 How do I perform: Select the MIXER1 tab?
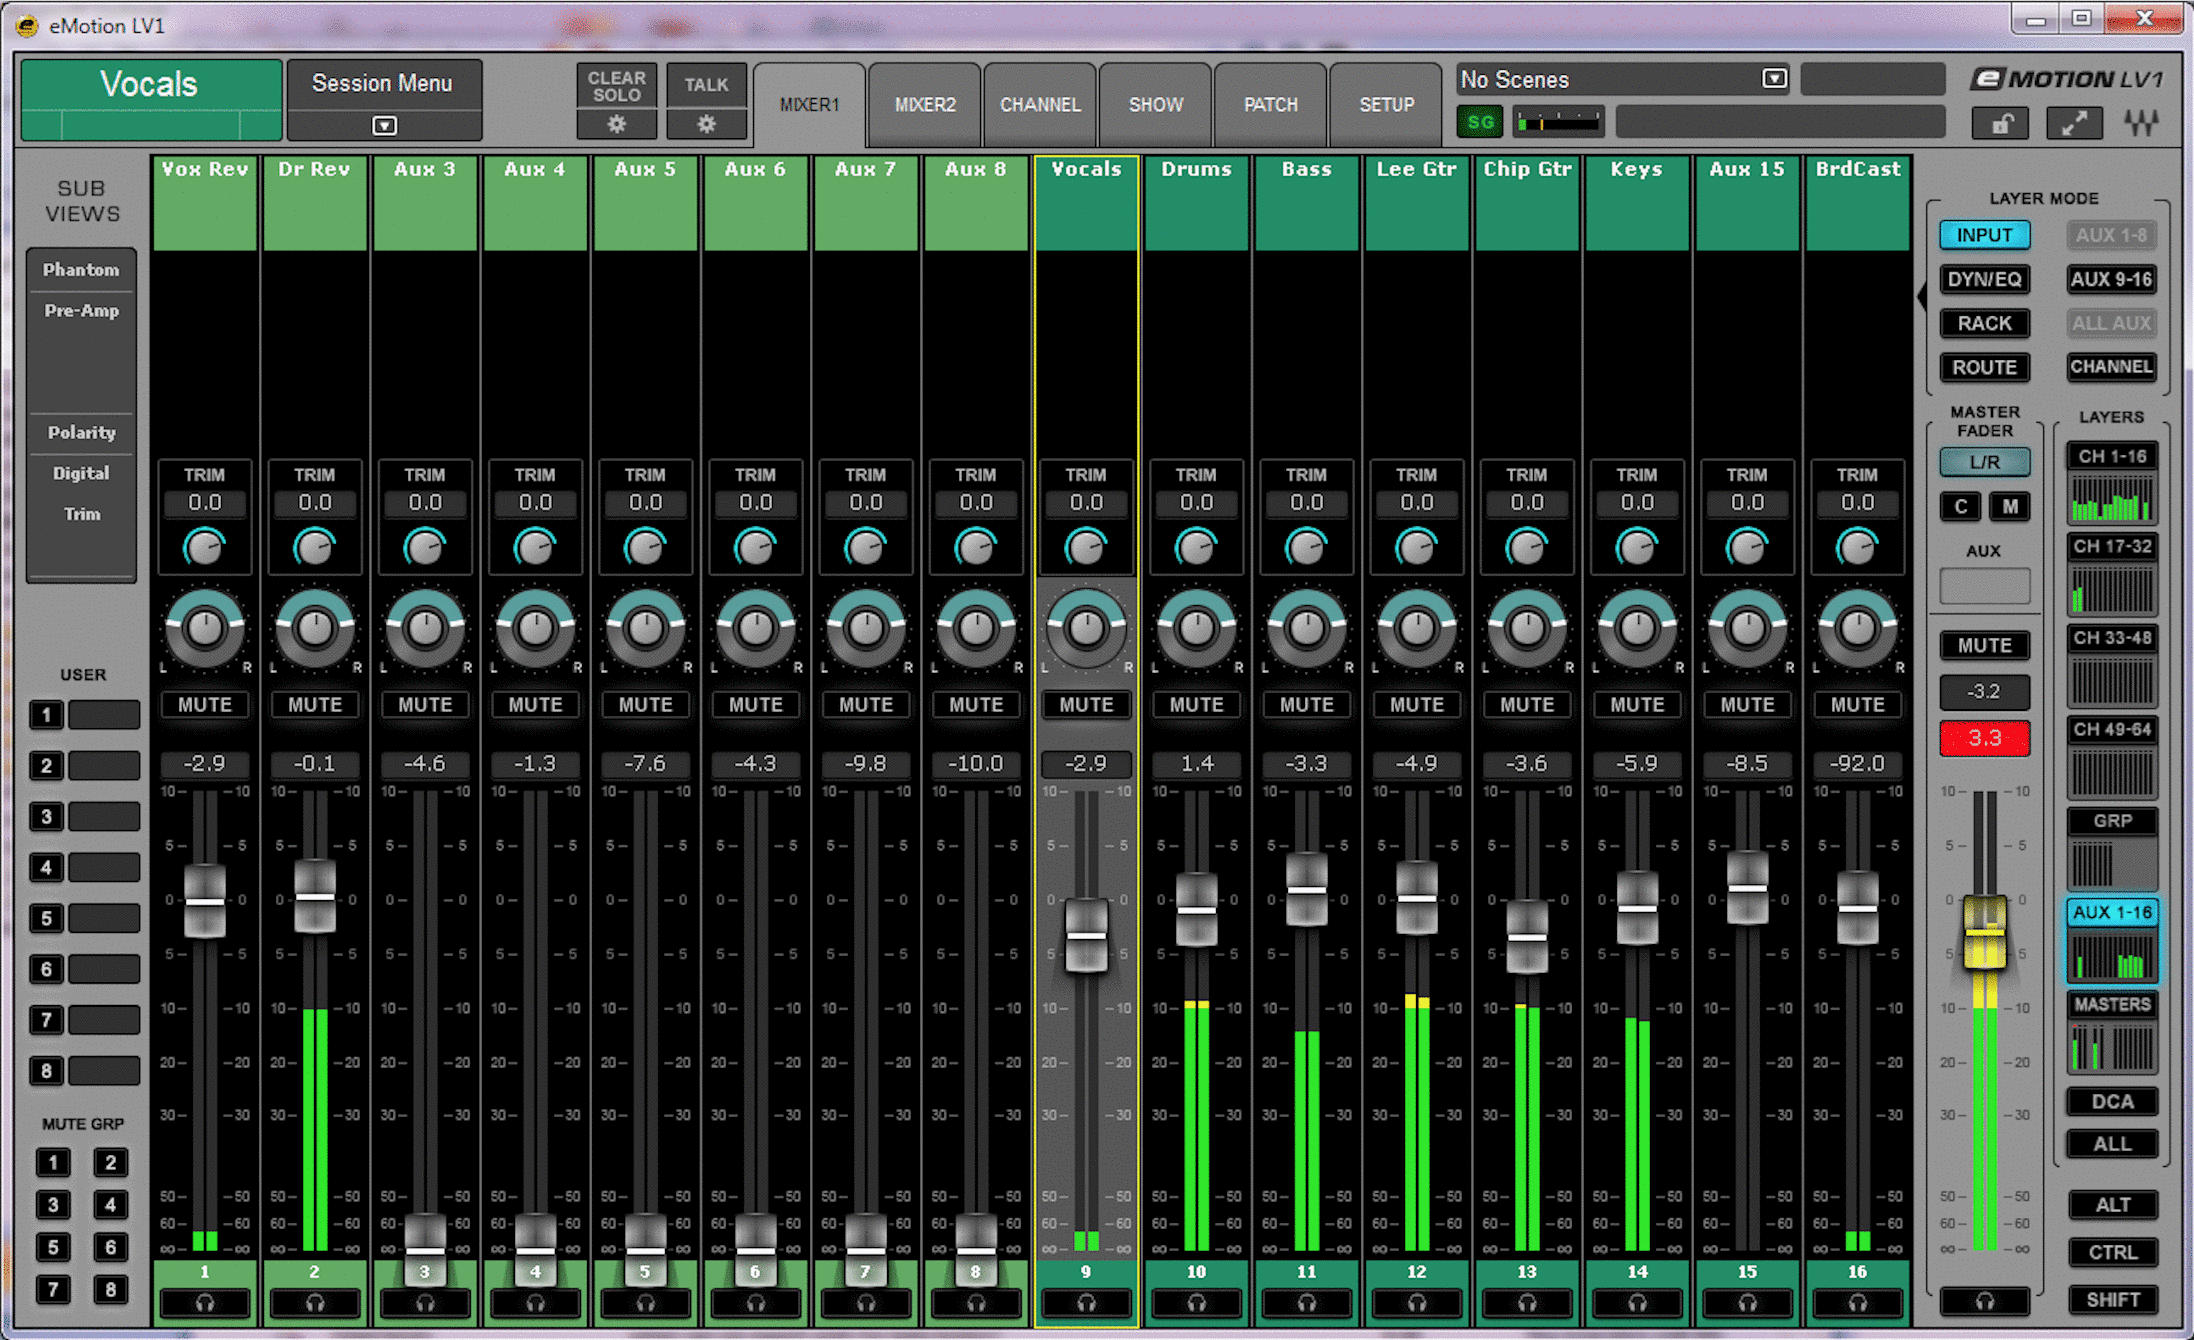click(x=809, y=105)
